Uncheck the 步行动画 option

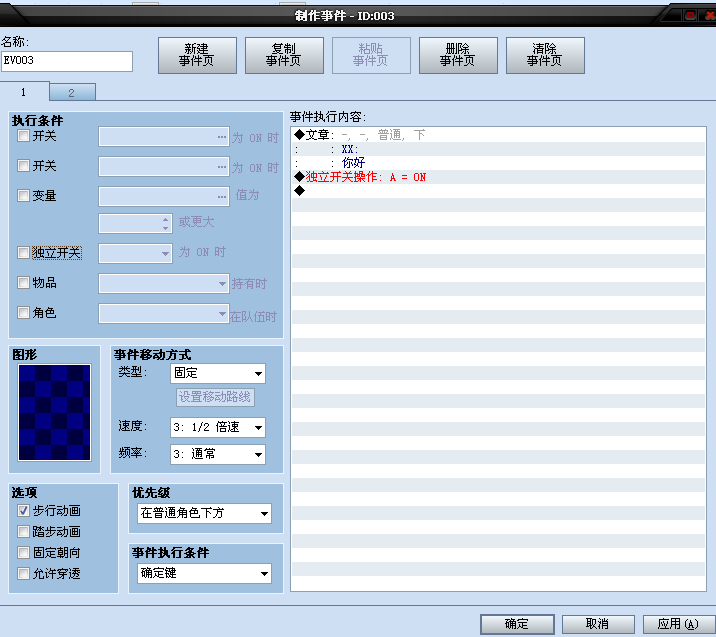[x=23, y=511]
